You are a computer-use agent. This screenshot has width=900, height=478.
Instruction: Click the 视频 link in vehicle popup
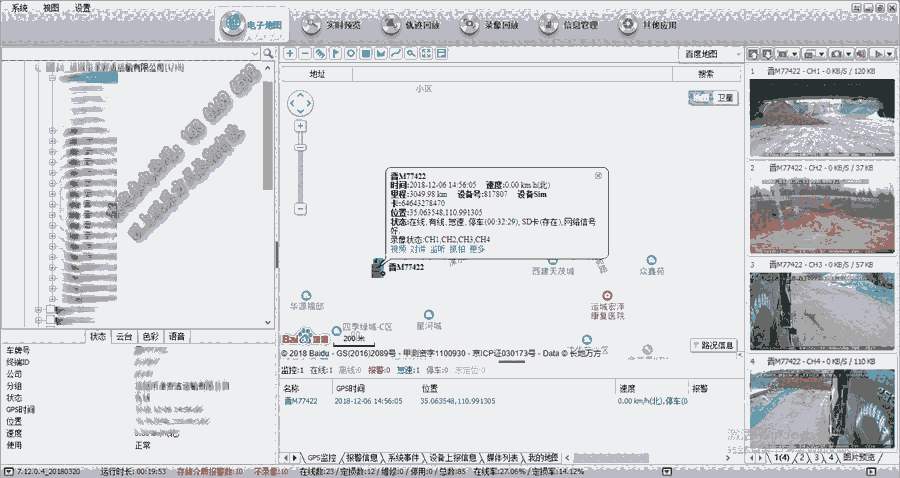[398, 249]
